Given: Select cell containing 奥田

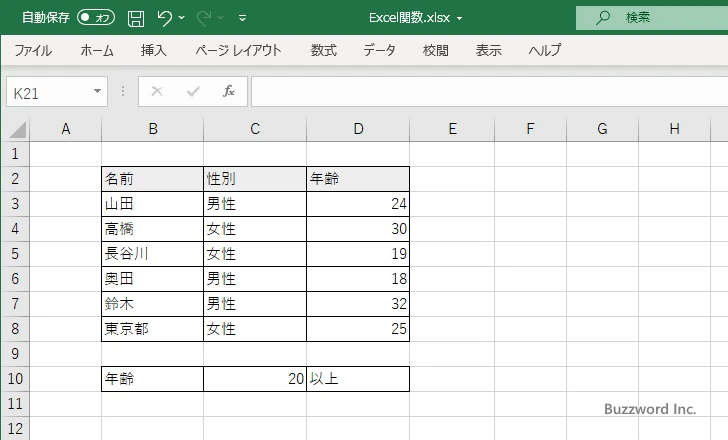Looking at the screenshot, I should point(152,279).
